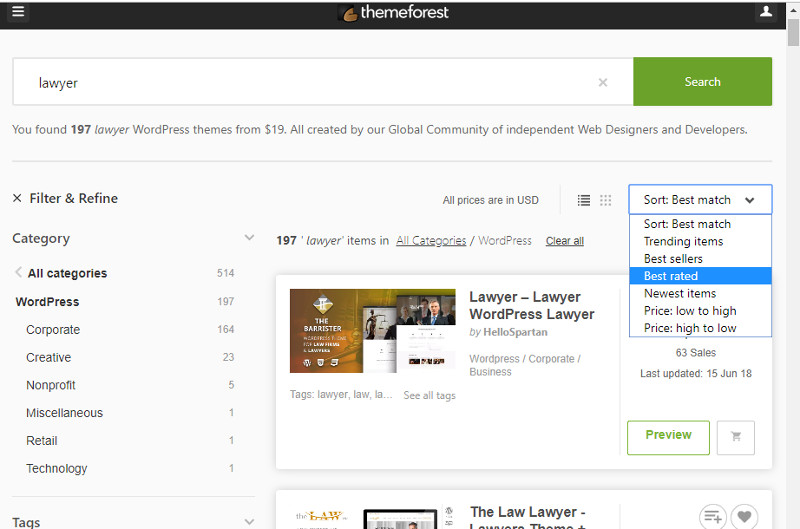Filter by Corporate category

[53, 330]
